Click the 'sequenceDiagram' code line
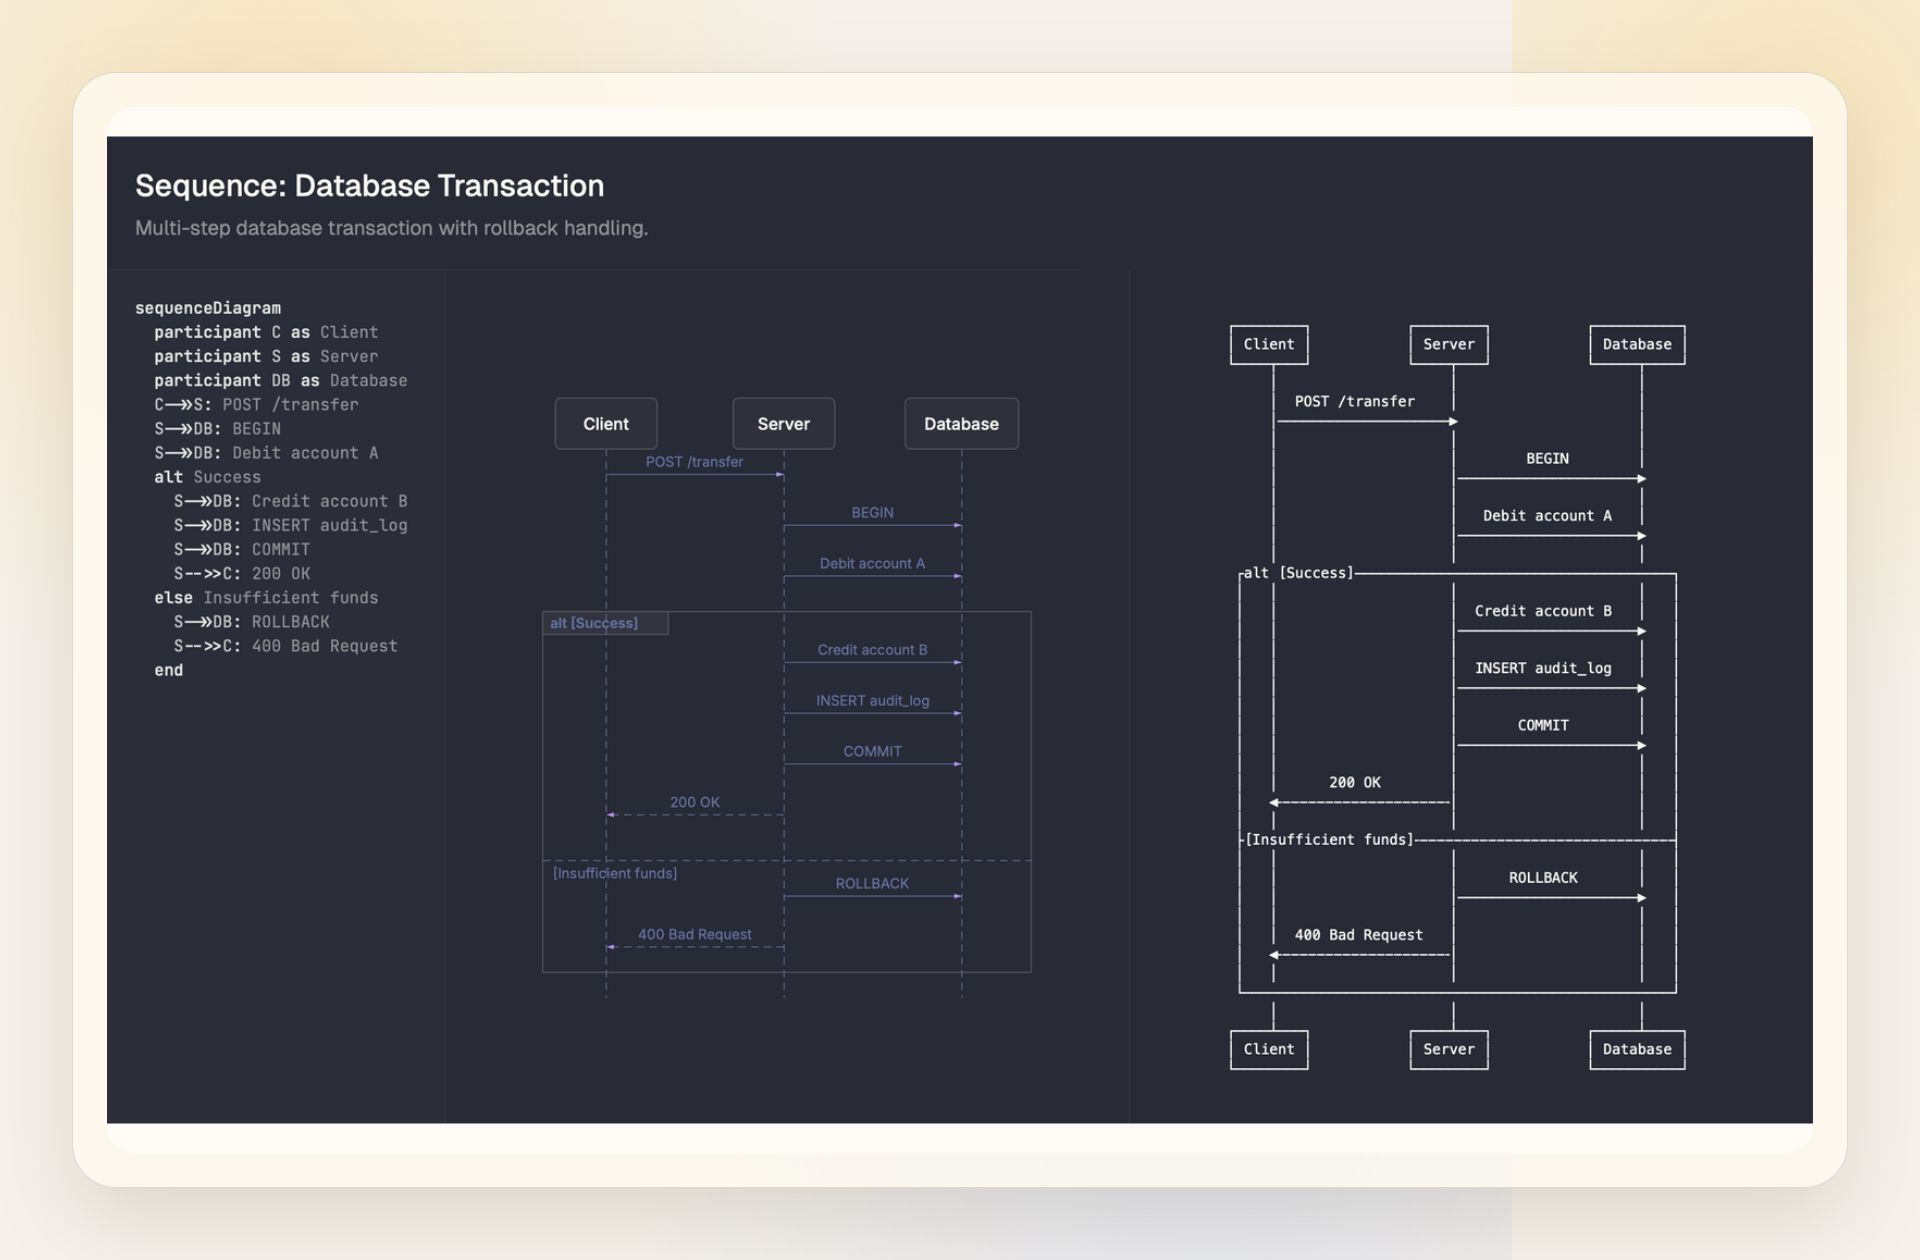Viewport: 1920px width, 1260px height. click(x=208, y=308)
